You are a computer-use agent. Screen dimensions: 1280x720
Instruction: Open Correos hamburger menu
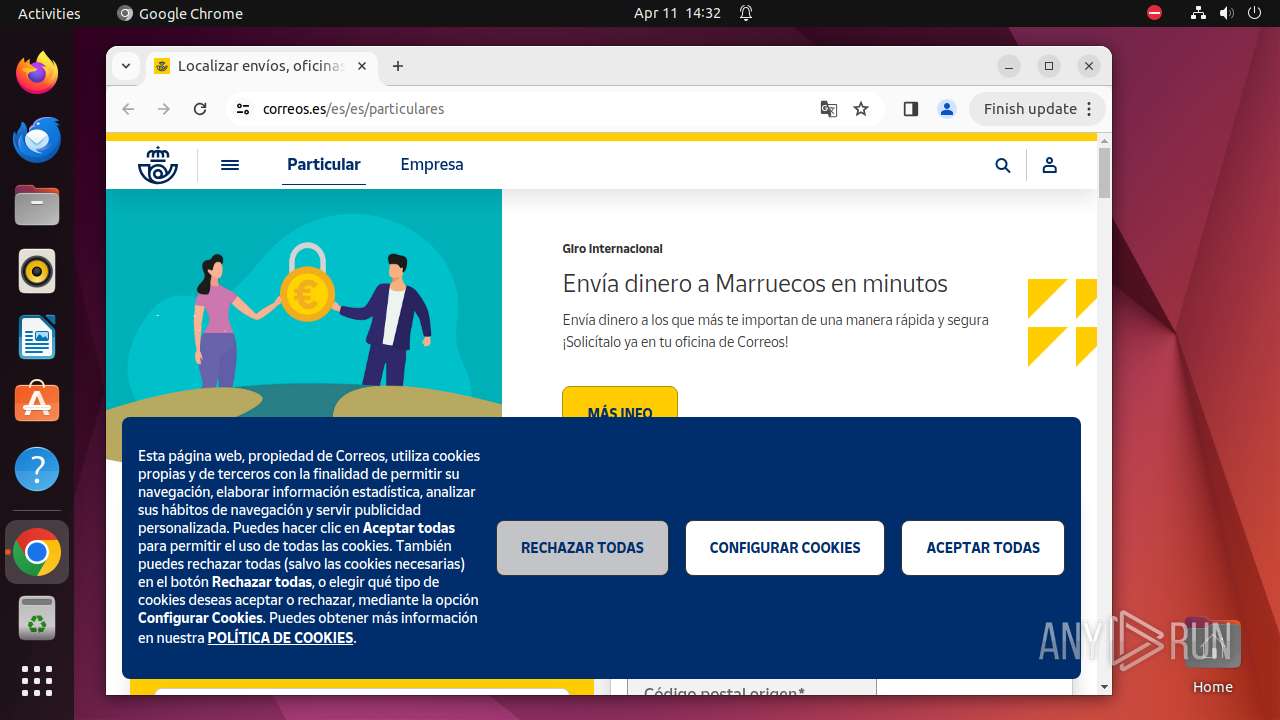[x=230, y=165]
